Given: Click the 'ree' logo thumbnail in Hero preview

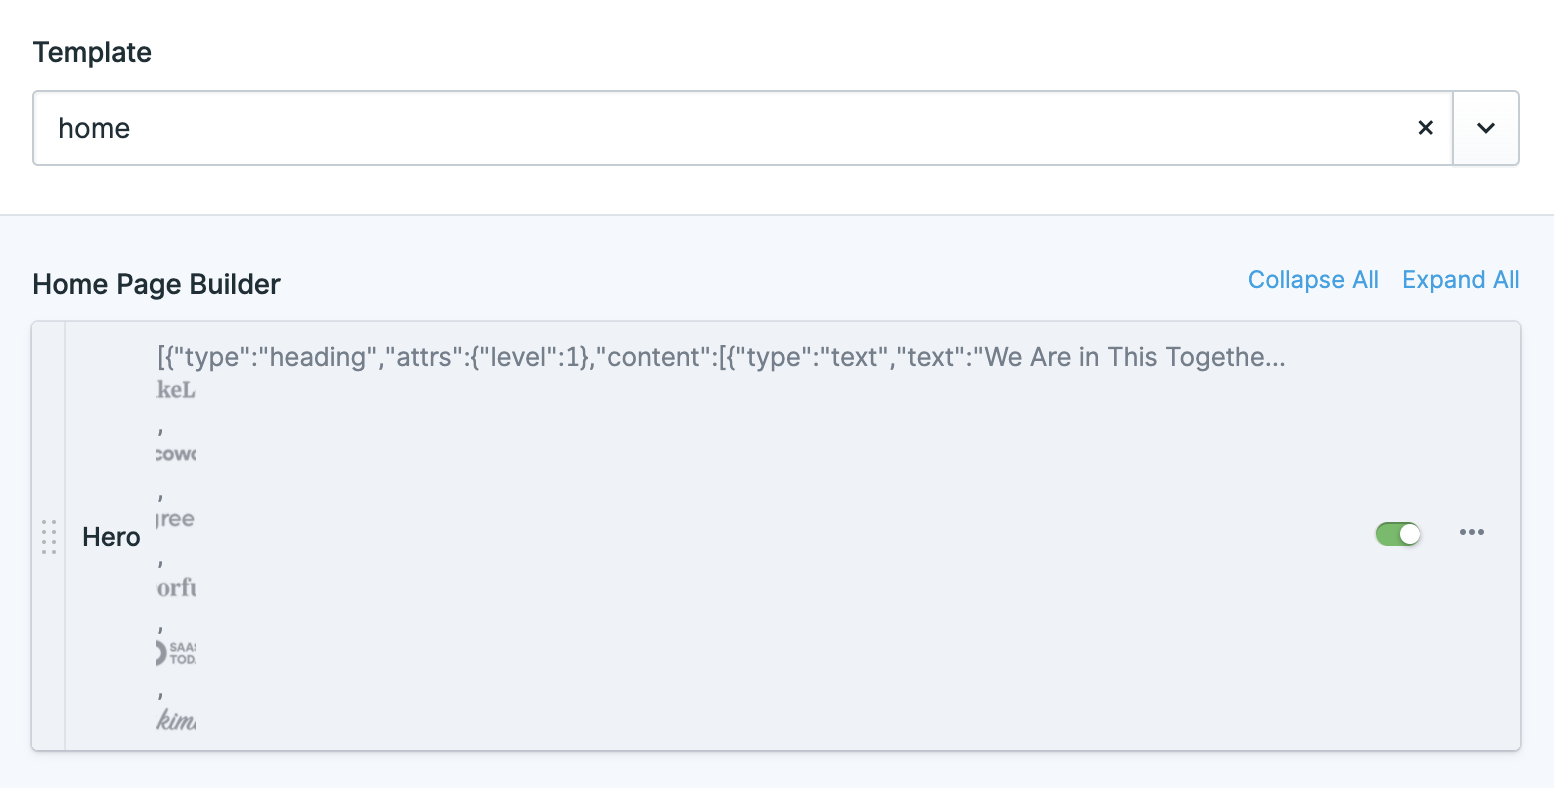Looking at the screenshot, I should point(176,518).
